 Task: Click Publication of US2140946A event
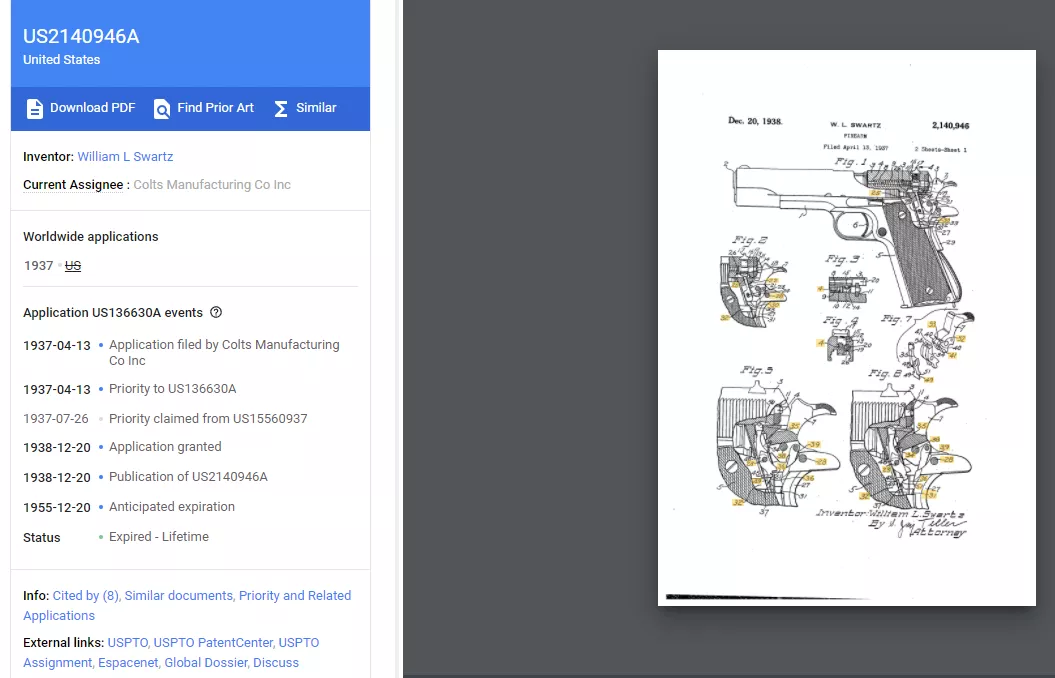click(188, 477)
